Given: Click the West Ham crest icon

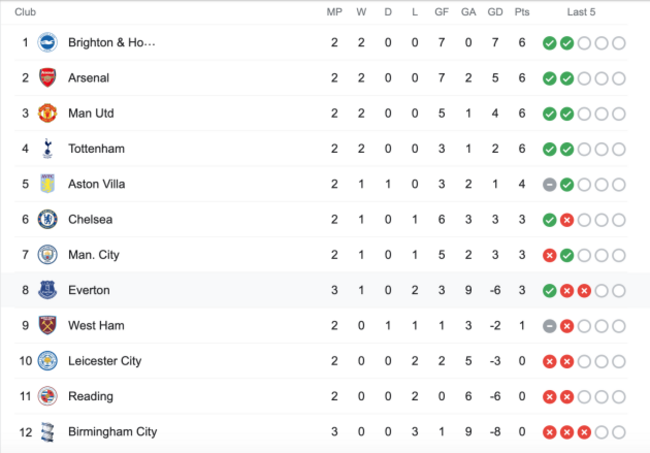Looking at the screenshot, I should coord(47,325).
